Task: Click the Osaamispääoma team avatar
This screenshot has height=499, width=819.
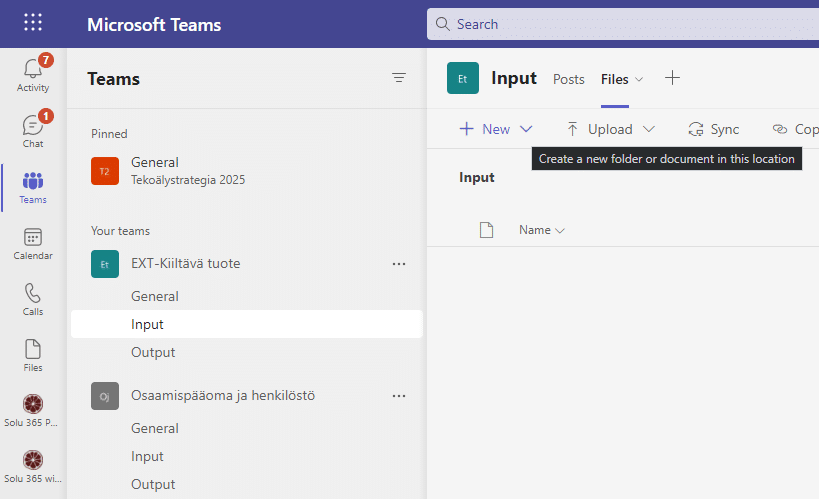Action: (x=105, y=396)
